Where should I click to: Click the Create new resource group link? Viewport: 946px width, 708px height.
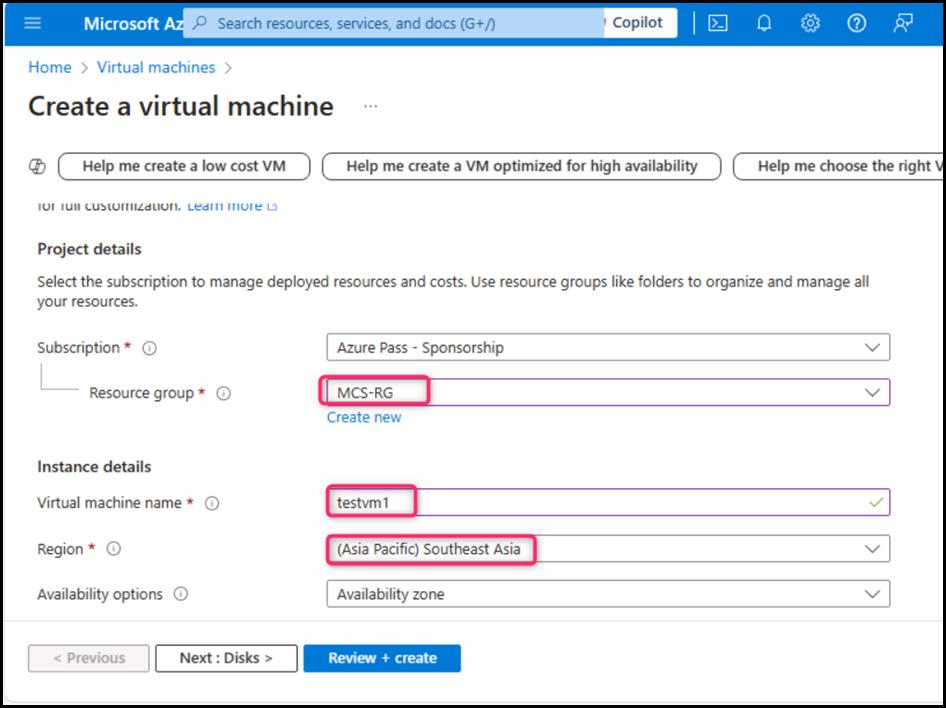[364, 417]
